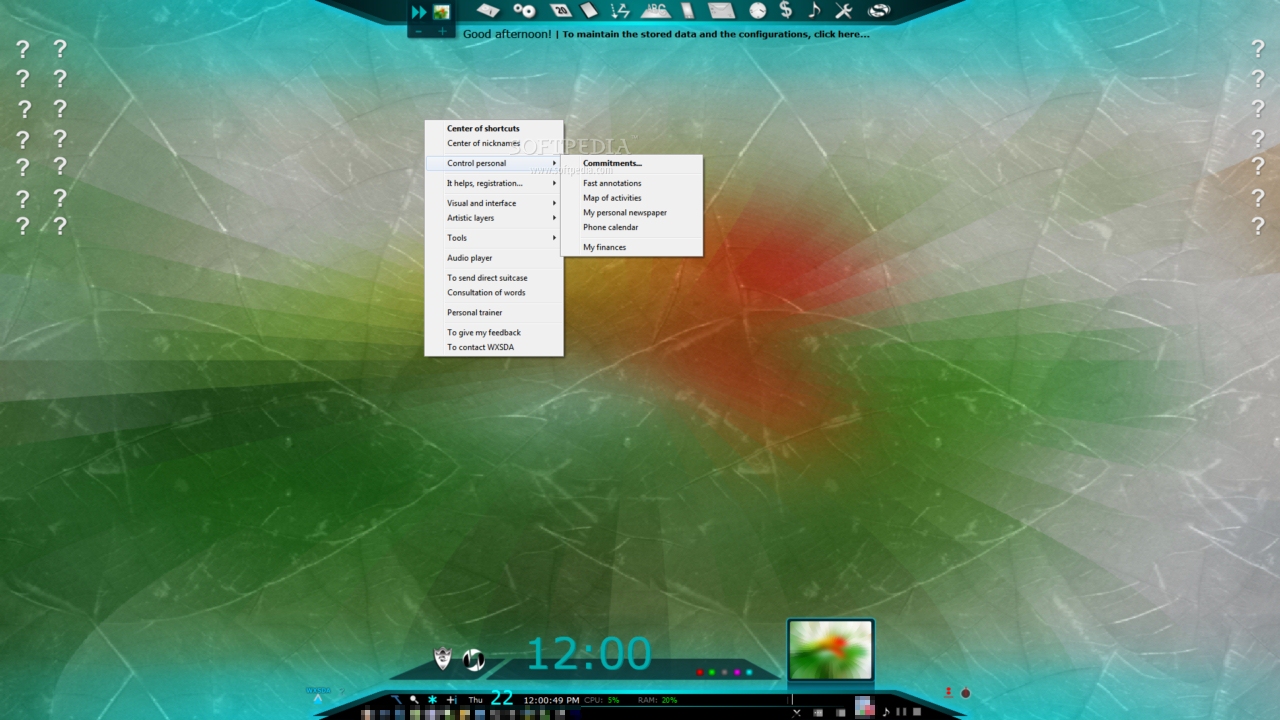Open the mobile phone icon in top toolbar
This screenshot has height=720, width=1280.
(687, 11)
